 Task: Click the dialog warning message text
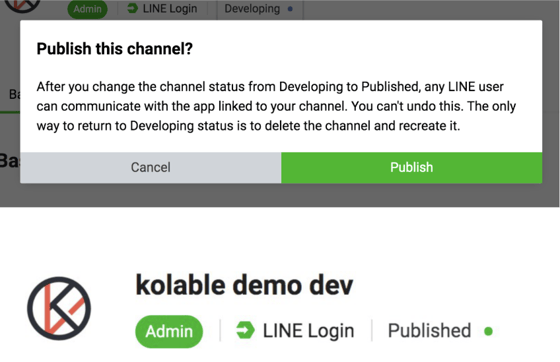click(276, 106)
